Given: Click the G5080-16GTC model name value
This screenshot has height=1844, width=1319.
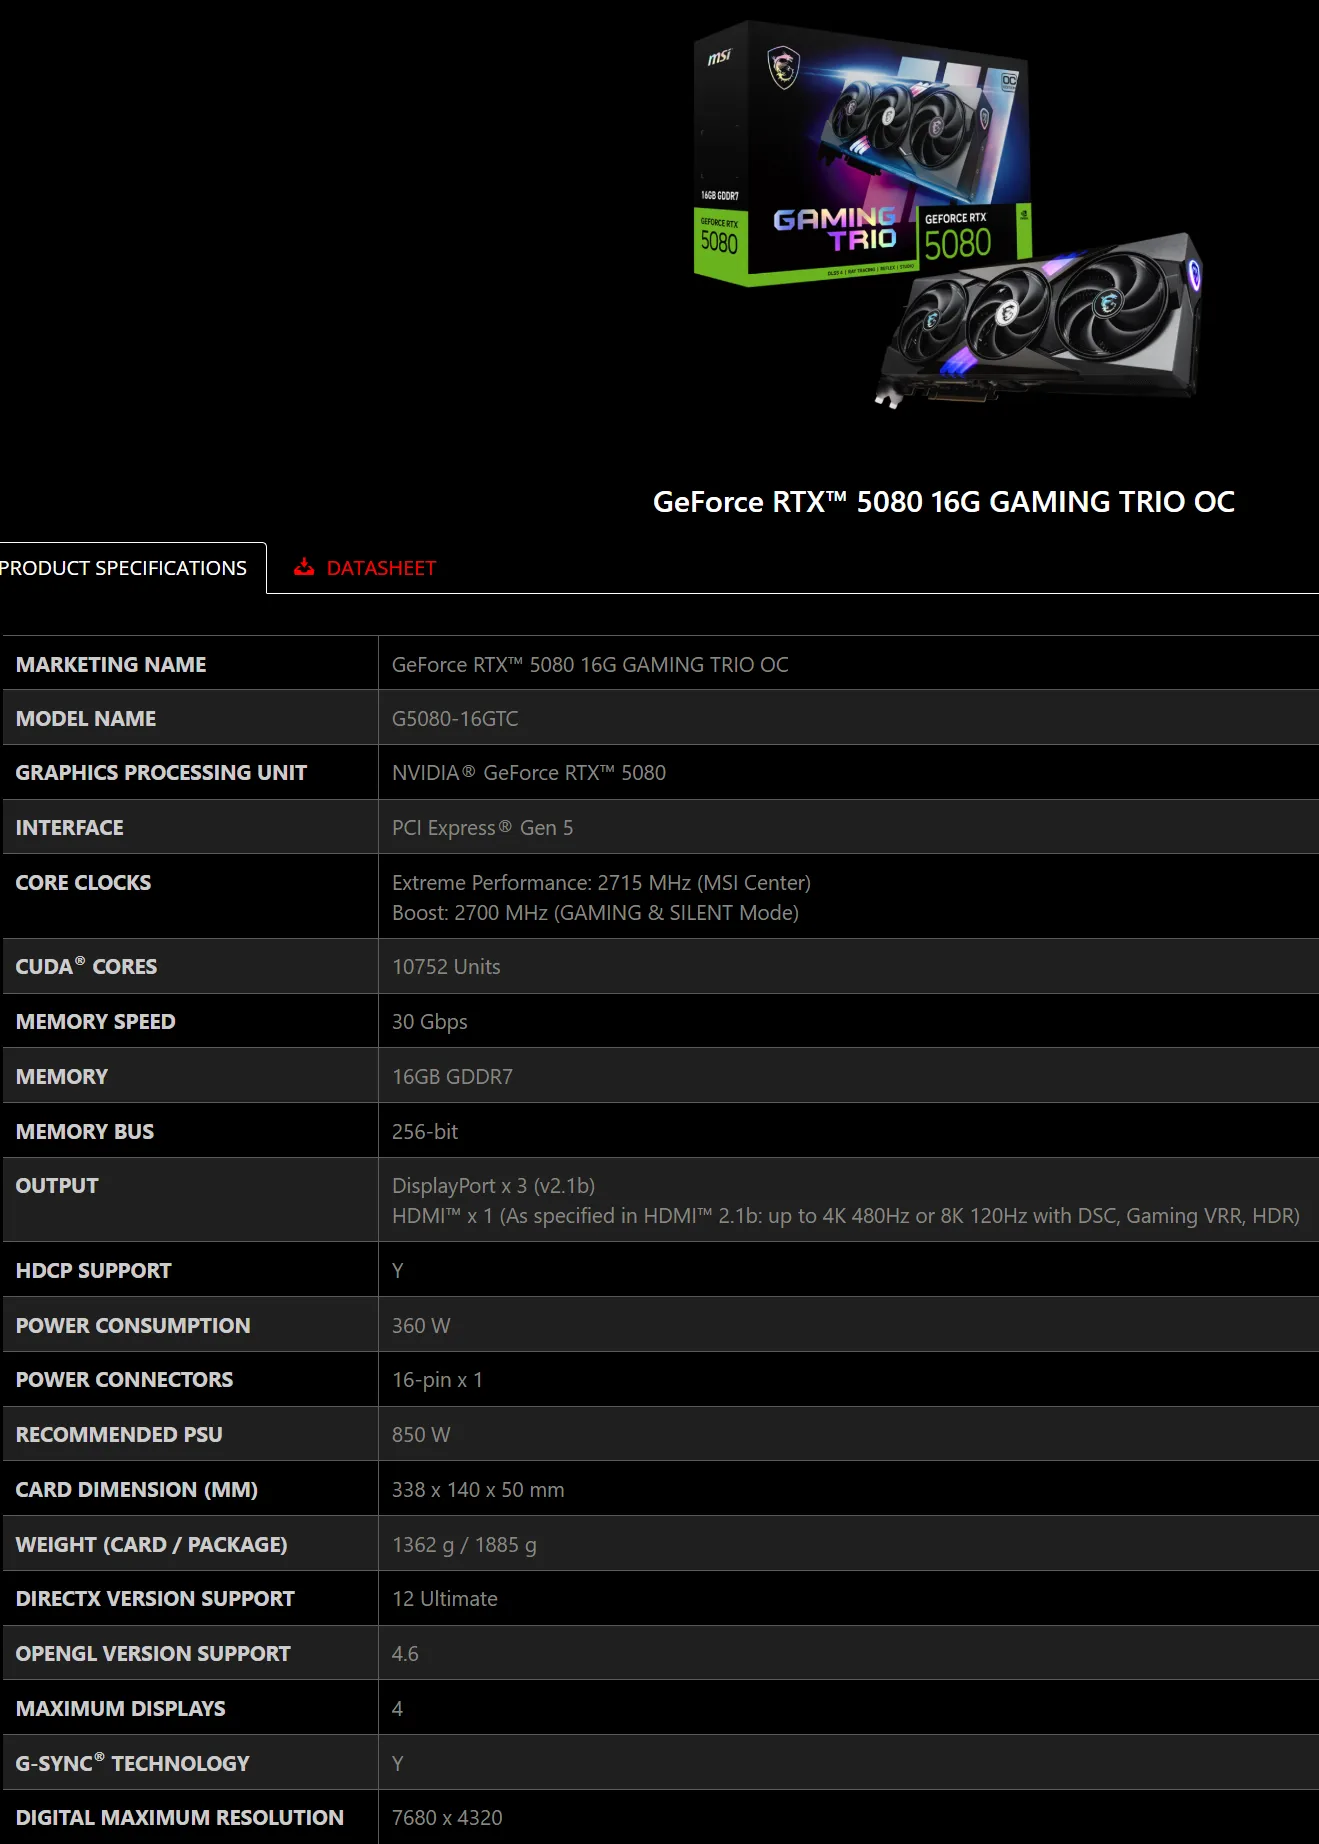Looking at the screenshot, I should pyautogui.click(x=455, y=719).
